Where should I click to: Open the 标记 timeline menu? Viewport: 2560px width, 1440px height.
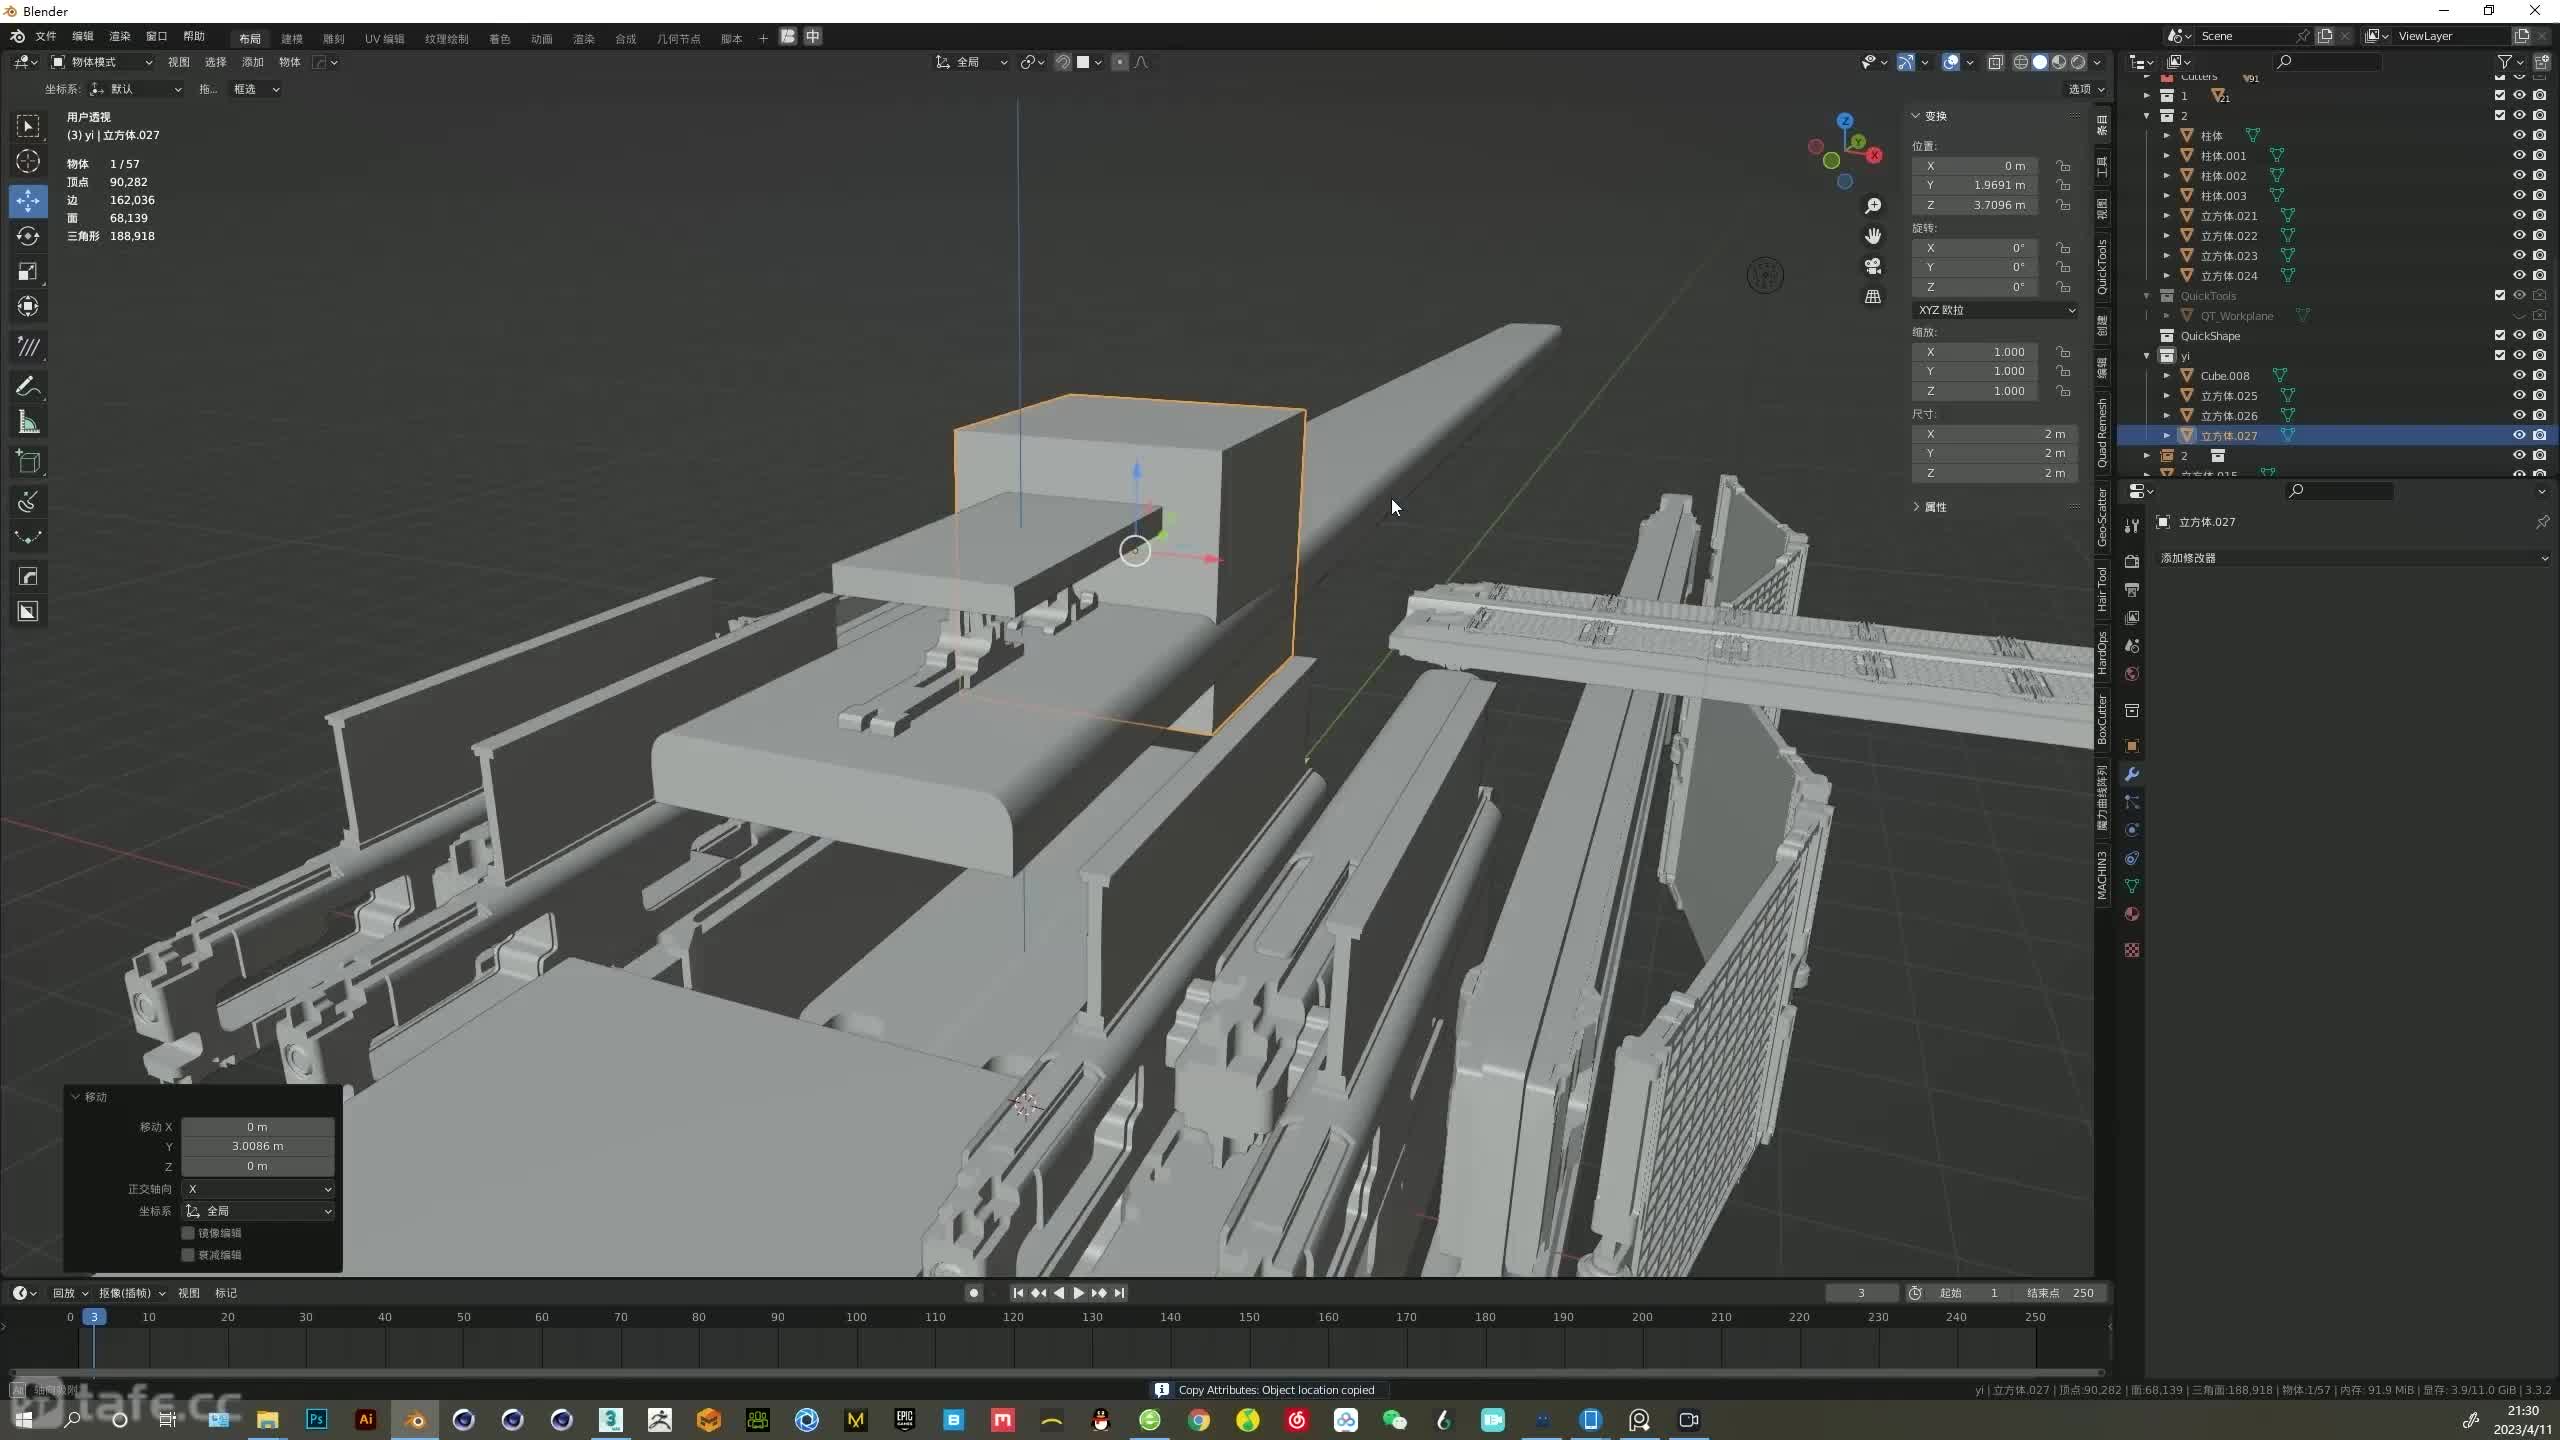226,1293
